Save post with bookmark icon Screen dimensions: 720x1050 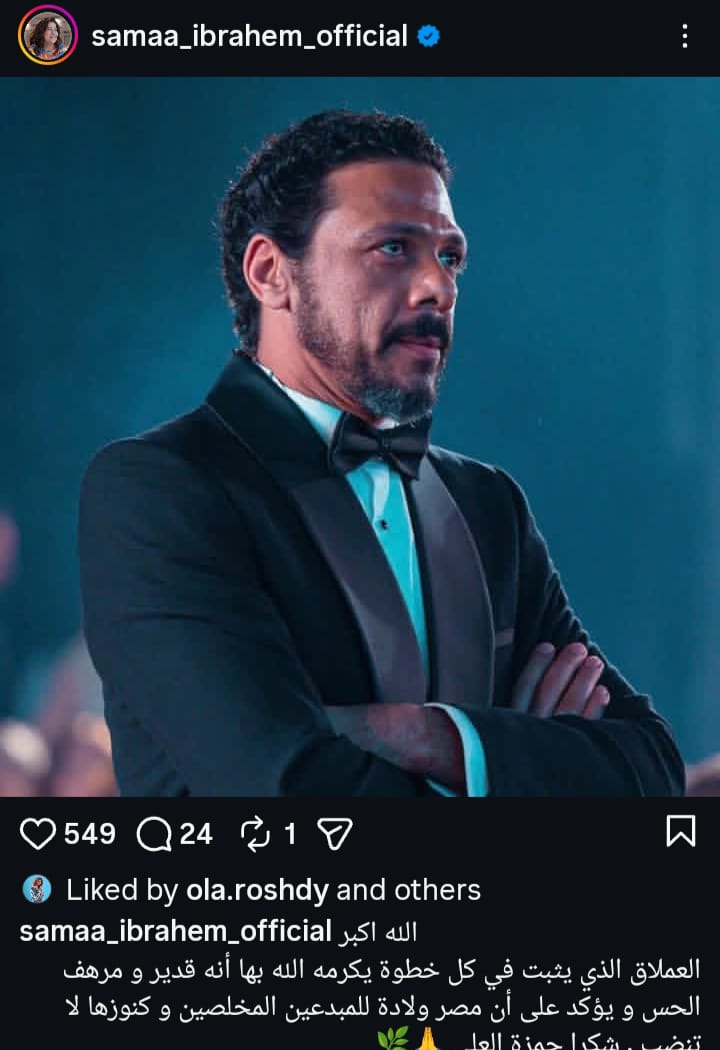(x=680, y=831)
